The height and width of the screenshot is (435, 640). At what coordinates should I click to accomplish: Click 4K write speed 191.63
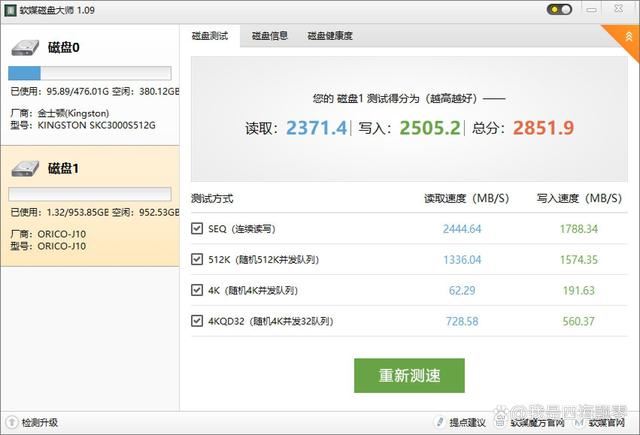tap(579, 291)
